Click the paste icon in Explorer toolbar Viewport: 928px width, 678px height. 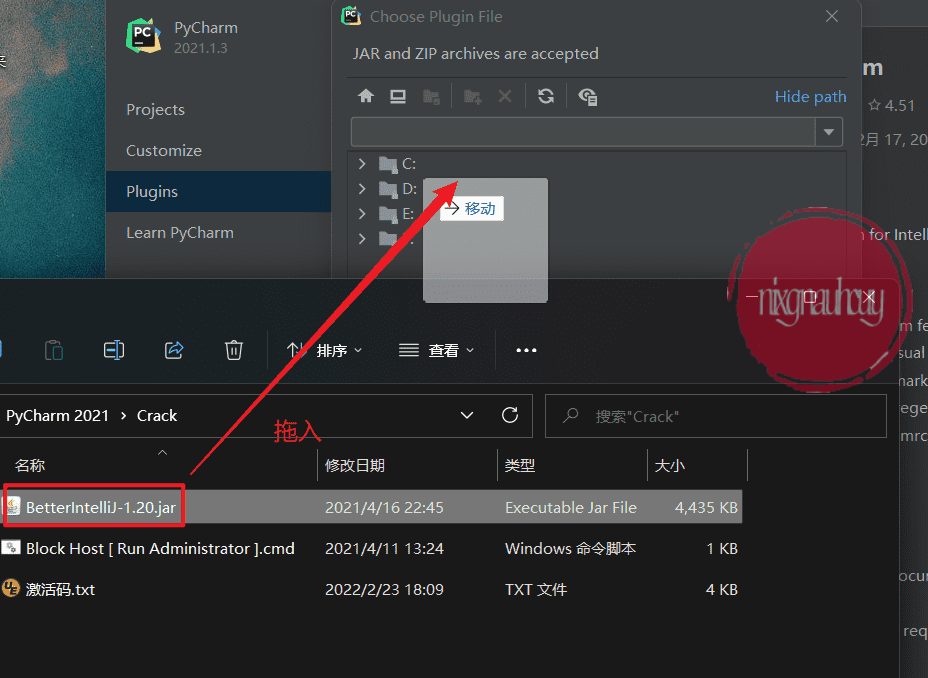(54, 350)
